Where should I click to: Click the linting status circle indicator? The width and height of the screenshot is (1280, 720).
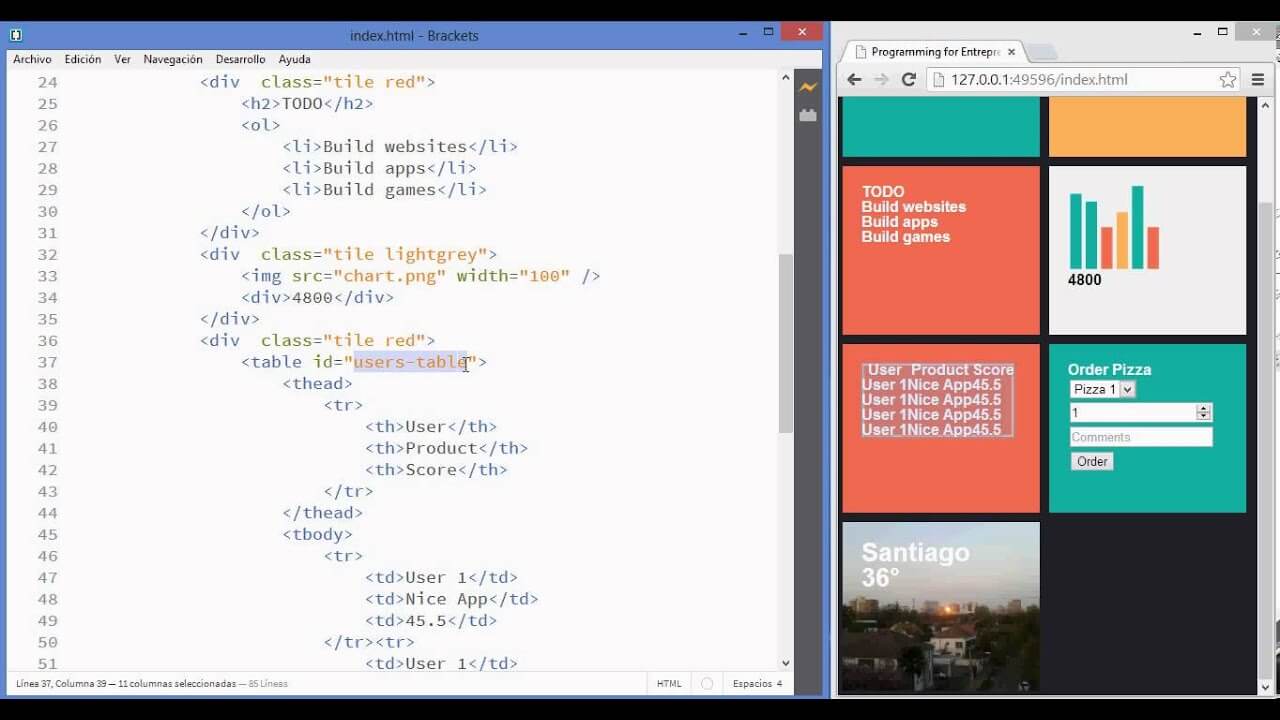click(707, 684)
